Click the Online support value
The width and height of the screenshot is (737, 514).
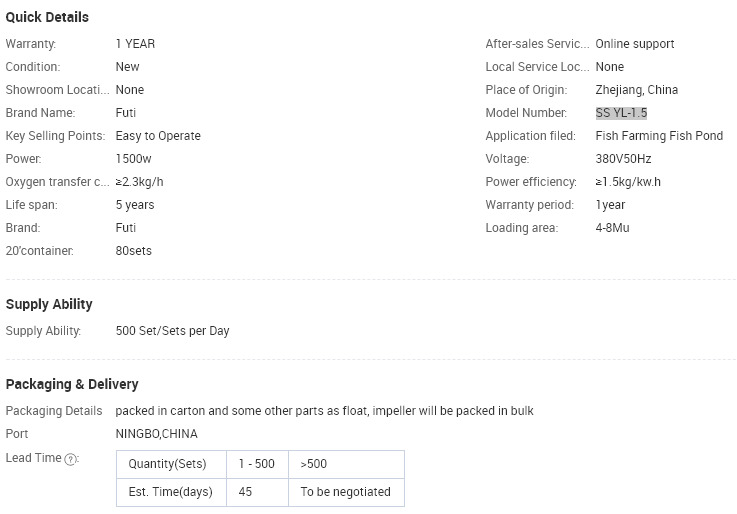pos(635,44)
